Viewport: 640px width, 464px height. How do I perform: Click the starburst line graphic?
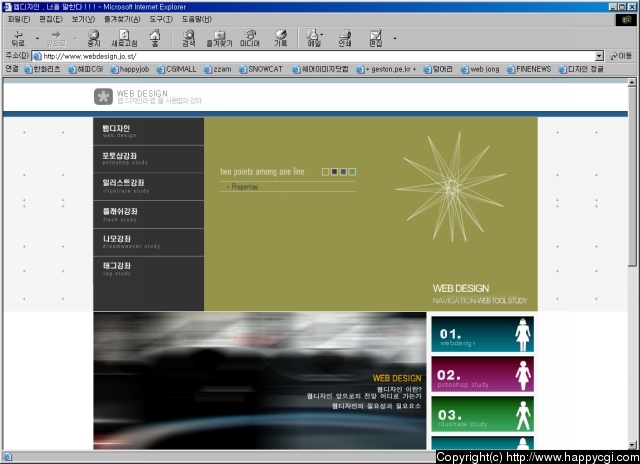point(451,186)
